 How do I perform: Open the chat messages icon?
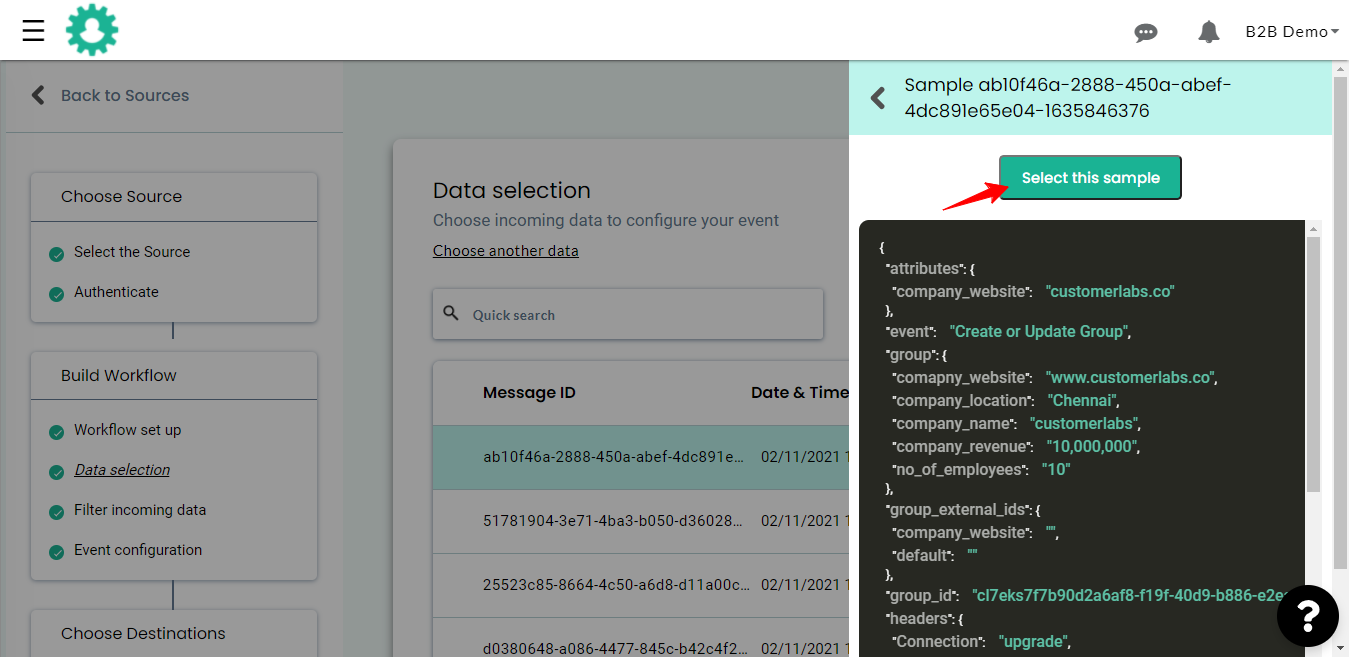[x=1146, y=32]
